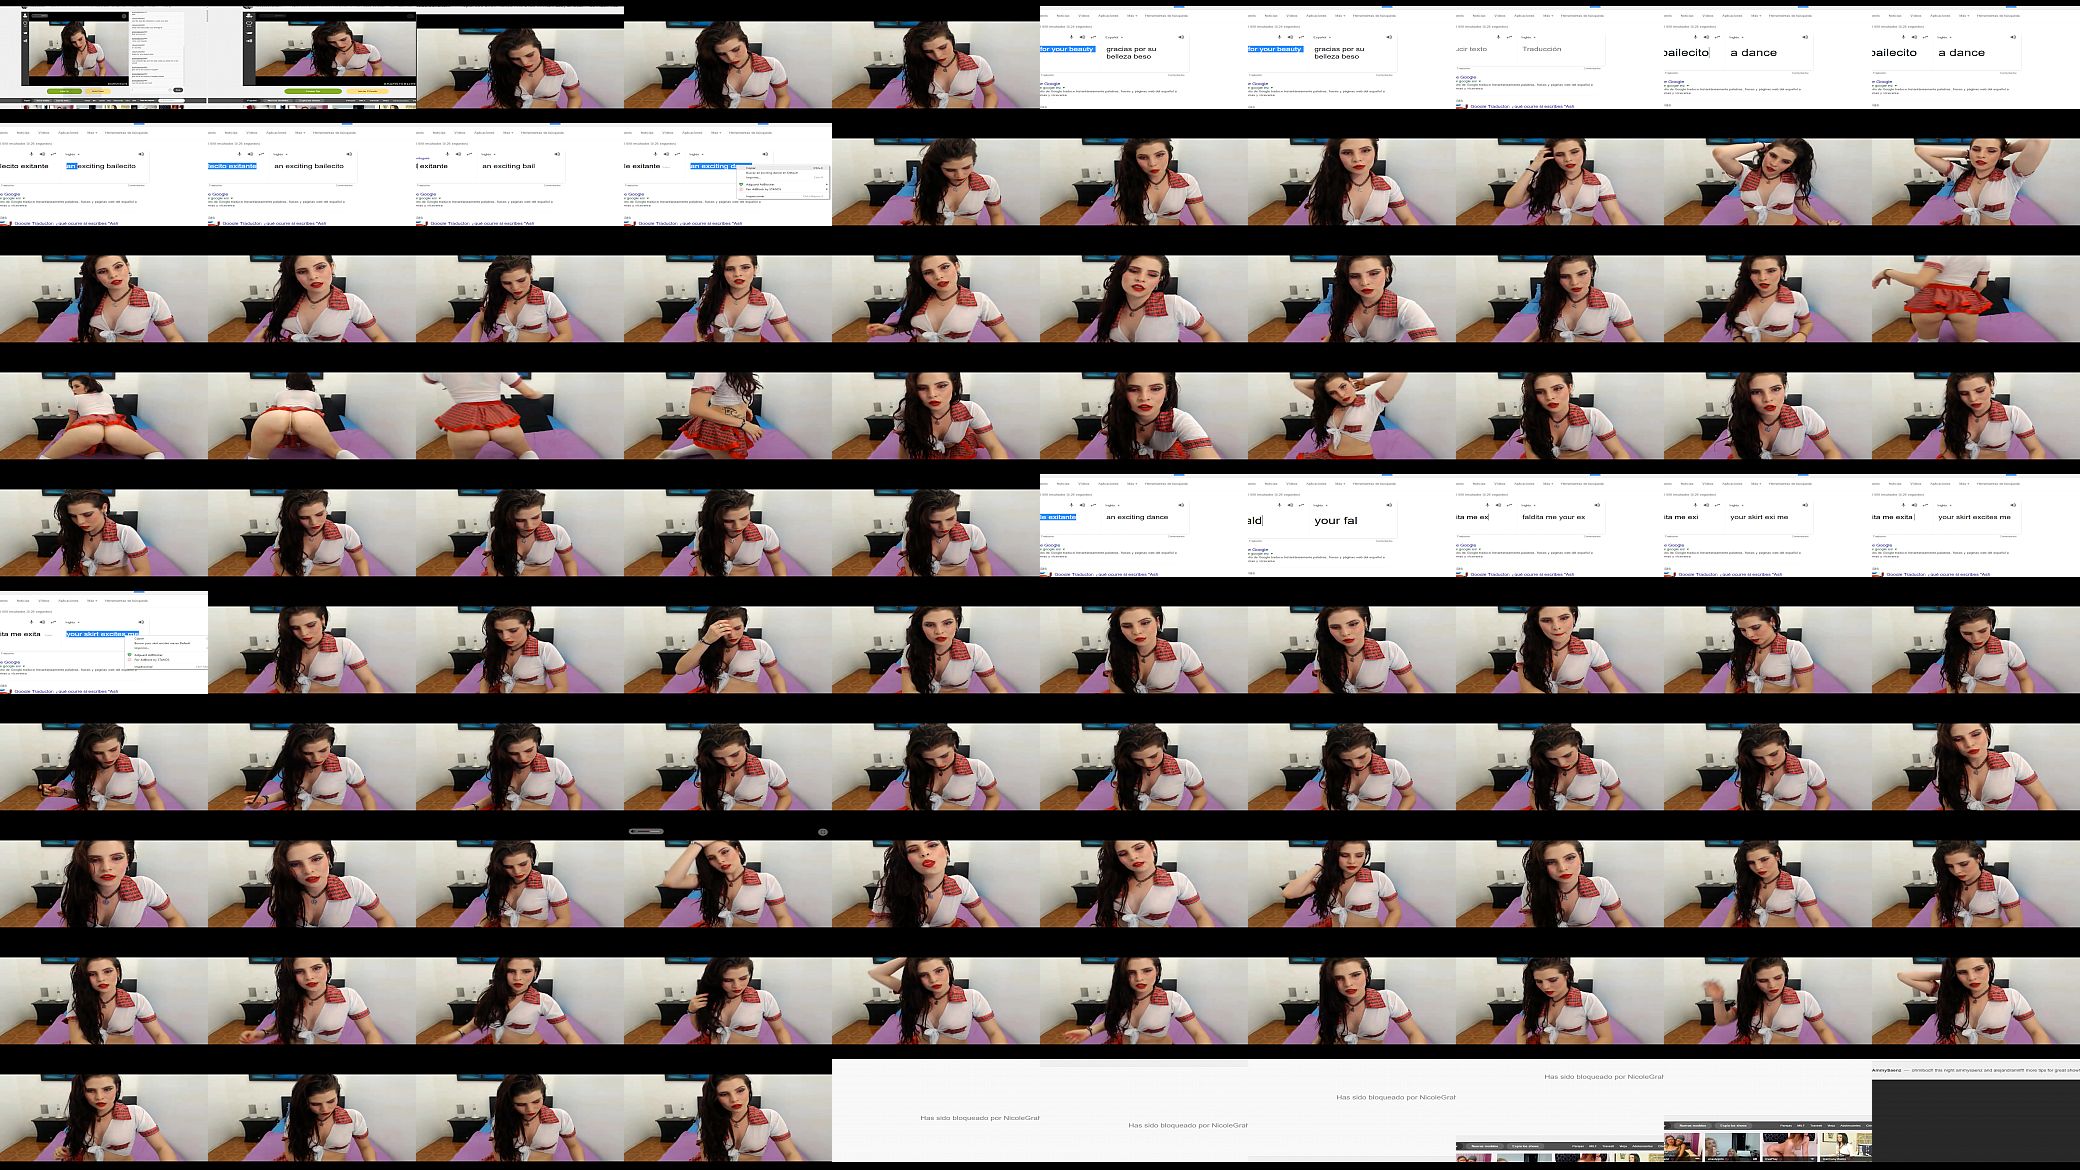Screen dimensions: 2080x1170
Task: Expand Más dropdown in empty Traducción frame
Action: click(1548, 16)
